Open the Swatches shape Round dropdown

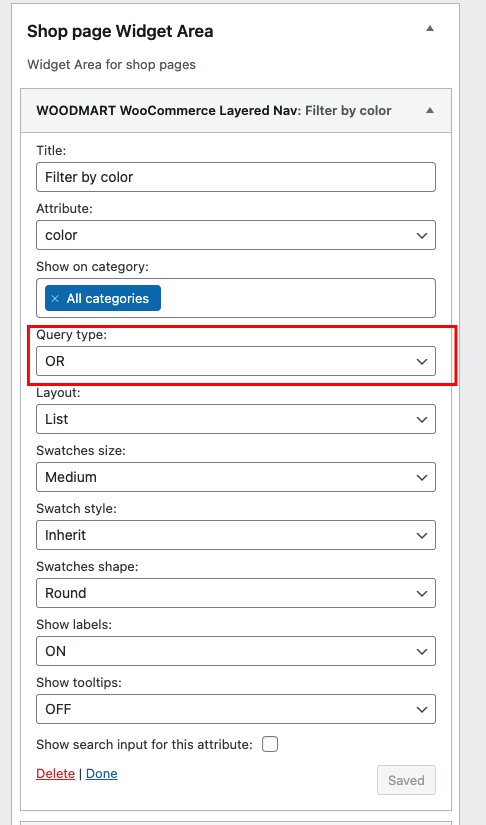pos(236,593)
